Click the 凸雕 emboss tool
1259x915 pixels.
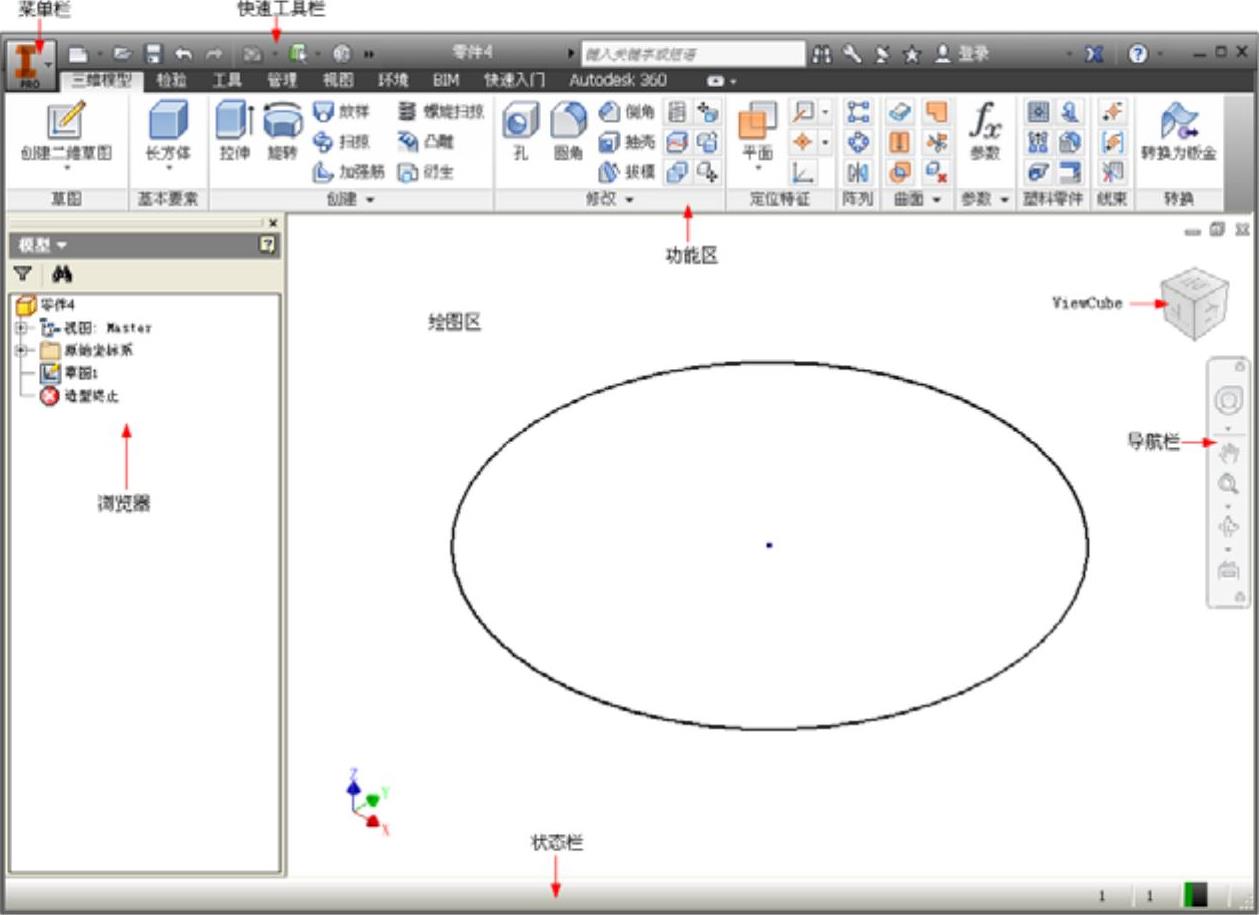point(426,142)
